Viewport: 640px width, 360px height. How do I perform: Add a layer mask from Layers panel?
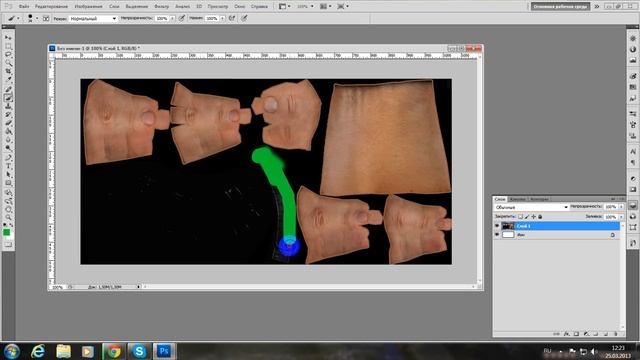click(576, 334)
